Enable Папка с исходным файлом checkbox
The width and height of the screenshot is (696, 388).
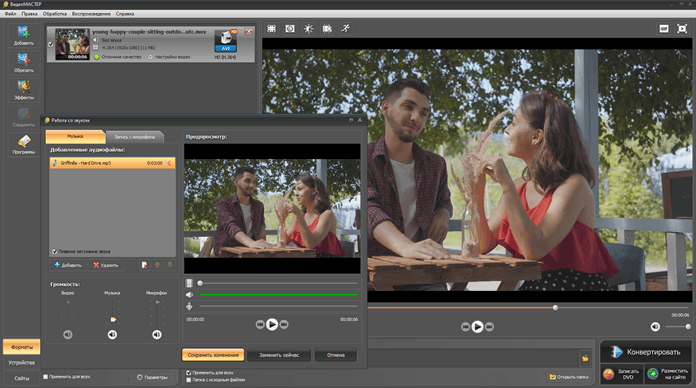click(x=189, y=380)
